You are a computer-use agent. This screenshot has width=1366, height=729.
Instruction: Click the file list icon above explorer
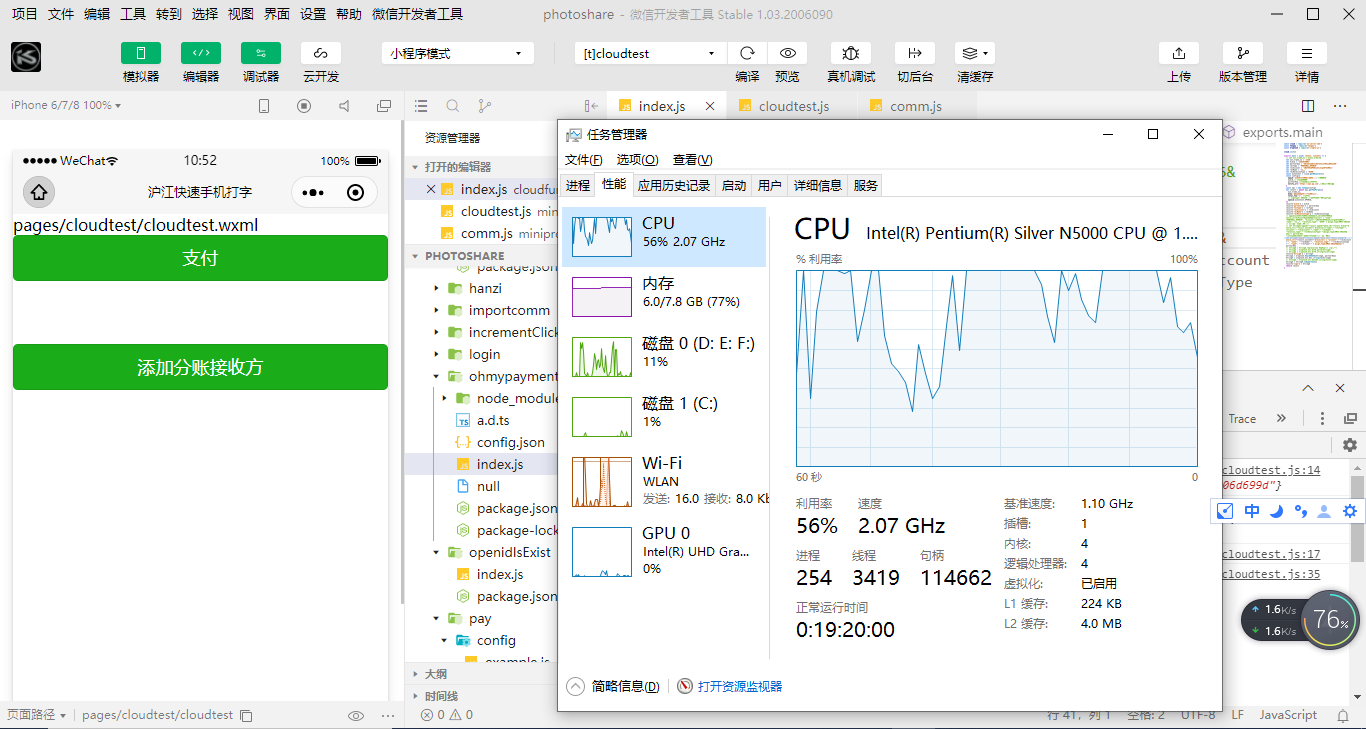[421, 106]
